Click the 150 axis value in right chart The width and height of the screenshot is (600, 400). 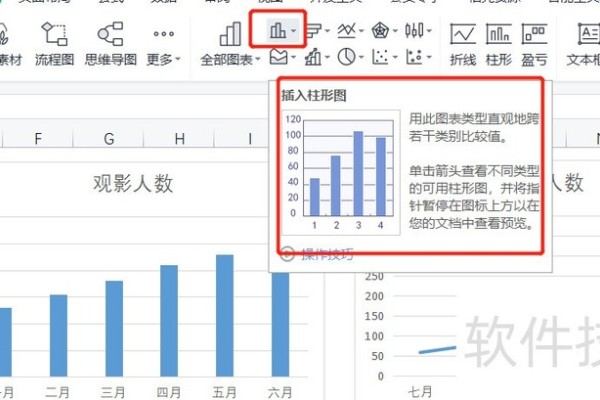[374, 316]
